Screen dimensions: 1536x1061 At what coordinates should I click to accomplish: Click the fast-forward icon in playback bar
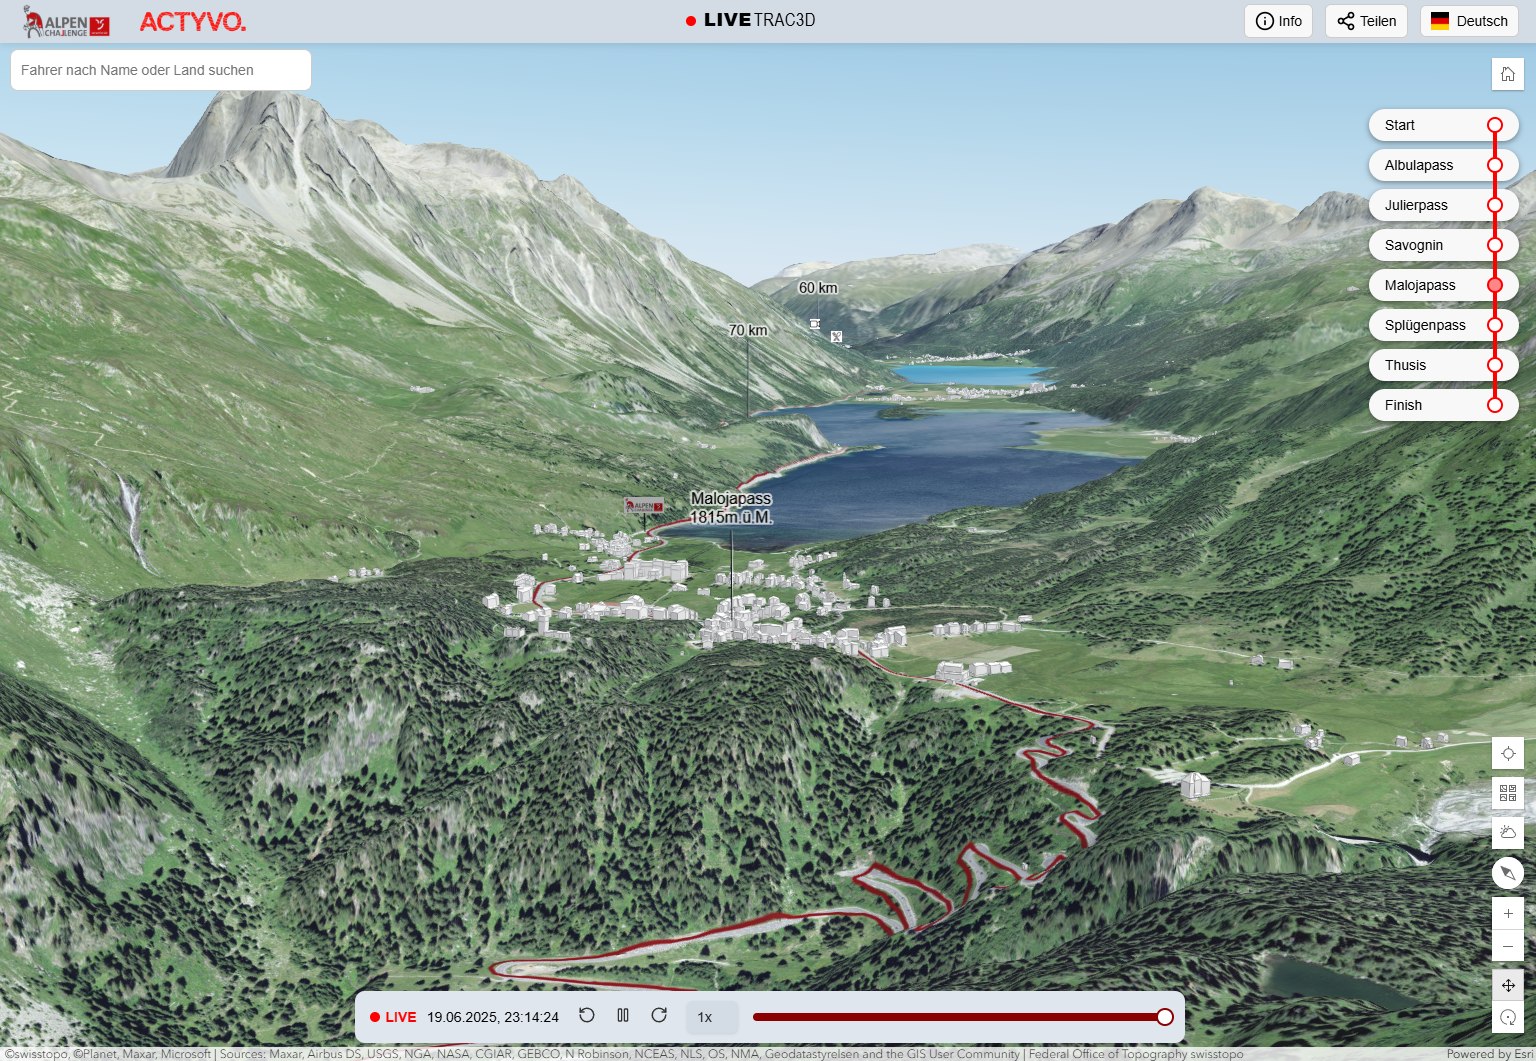click(x=659, y=1016)
